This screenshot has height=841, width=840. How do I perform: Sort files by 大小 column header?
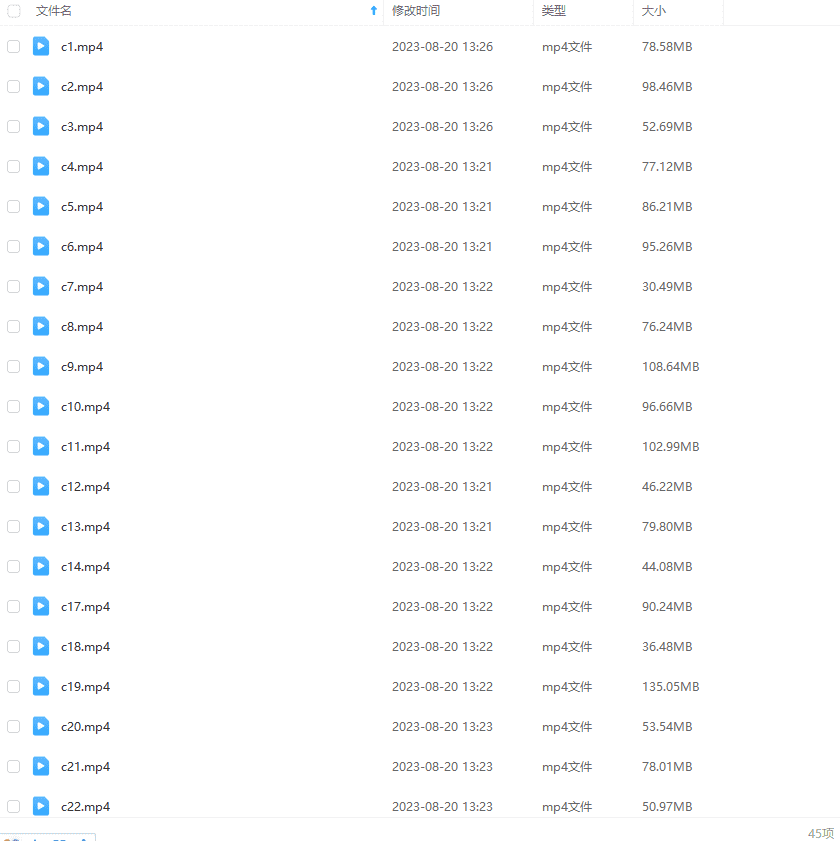[x=654, y=11]
